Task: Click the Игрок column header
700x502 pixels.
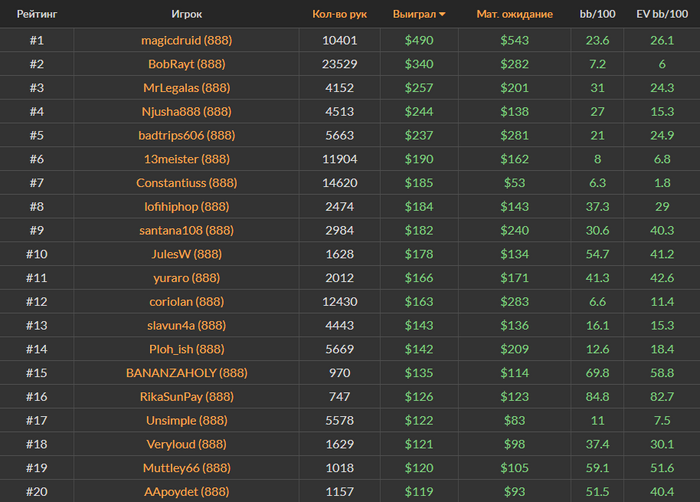Action: (x=186, y=15)
